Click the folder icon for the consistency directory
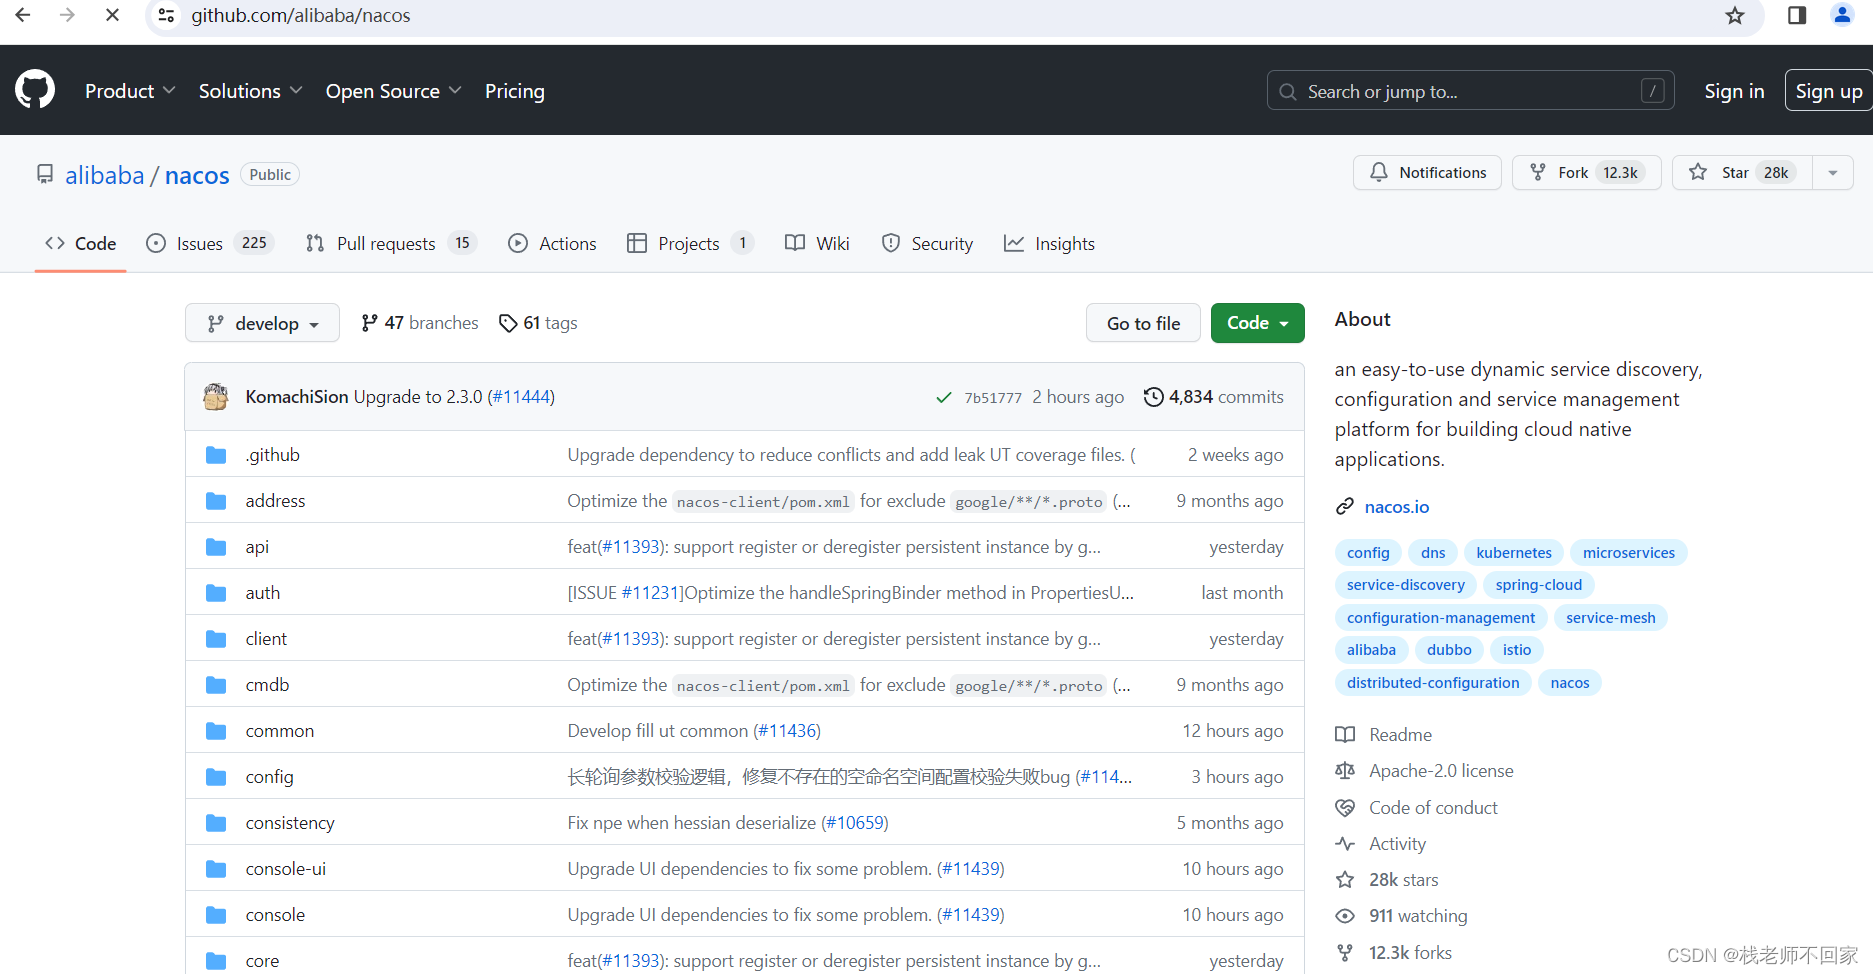 click(x=216, y=823)
